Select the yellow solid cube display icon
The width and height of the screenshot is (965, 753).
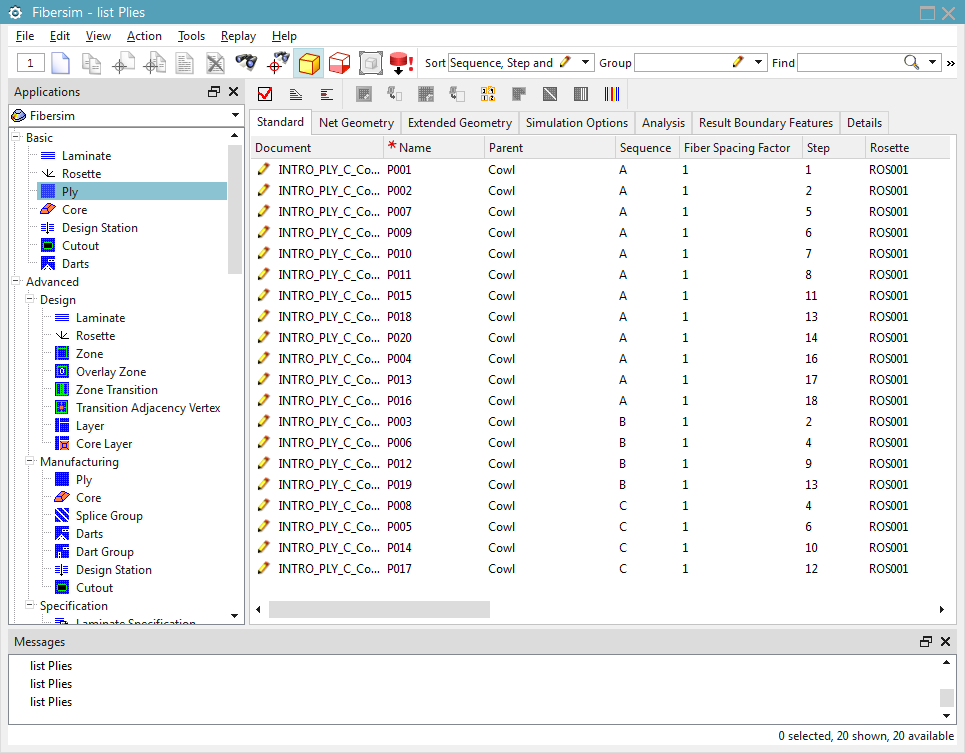click(x=310, y=62)
